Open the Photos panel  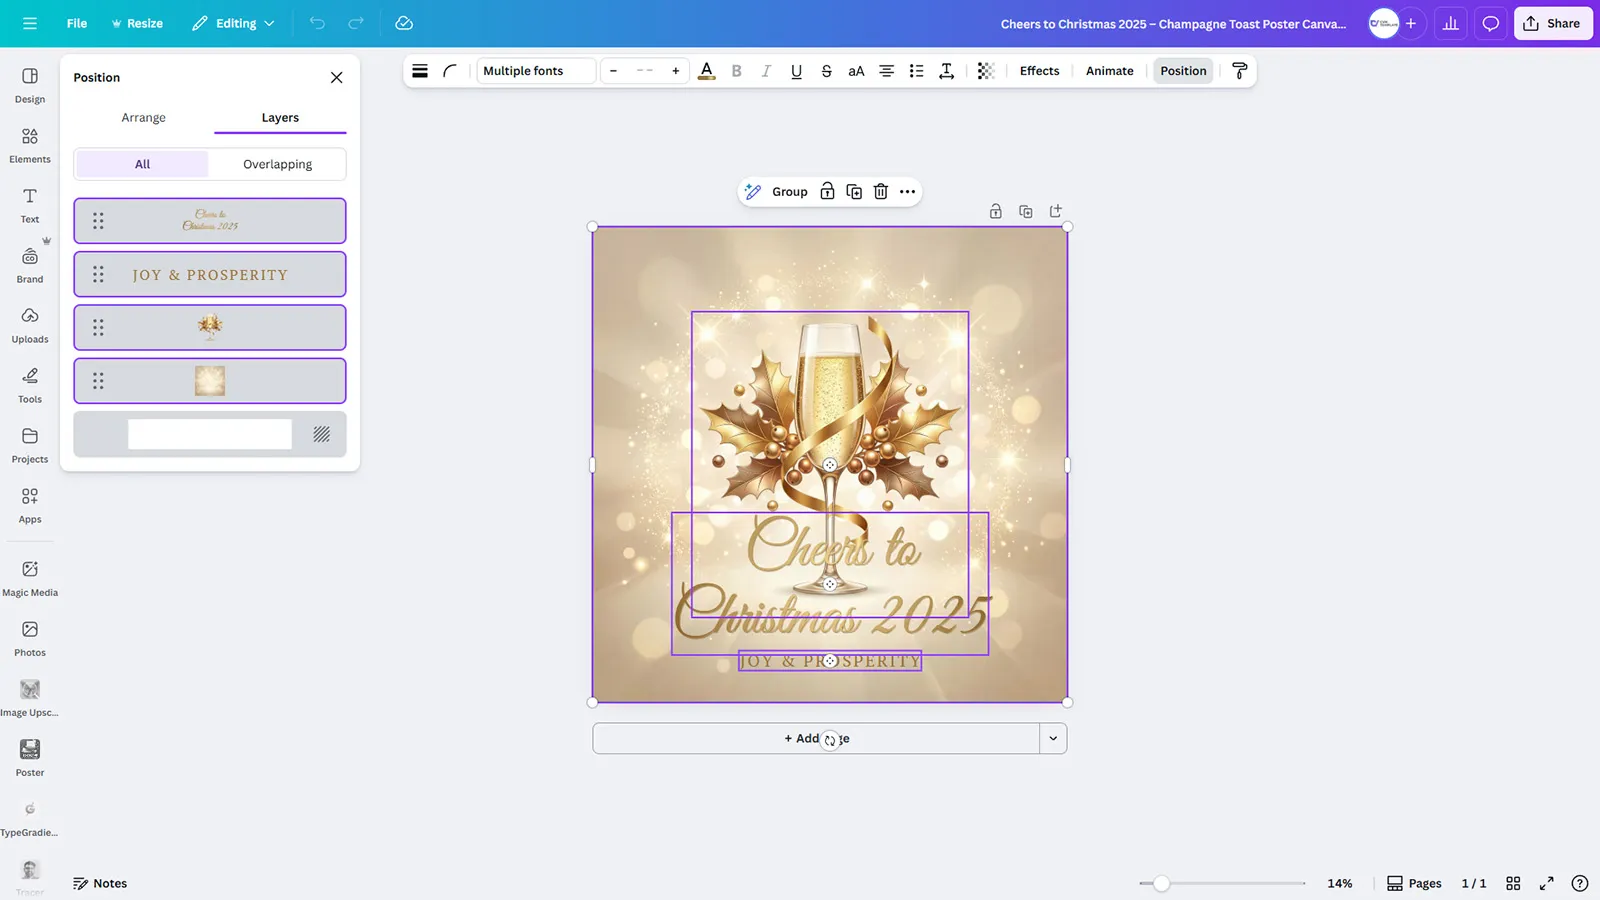29,637
